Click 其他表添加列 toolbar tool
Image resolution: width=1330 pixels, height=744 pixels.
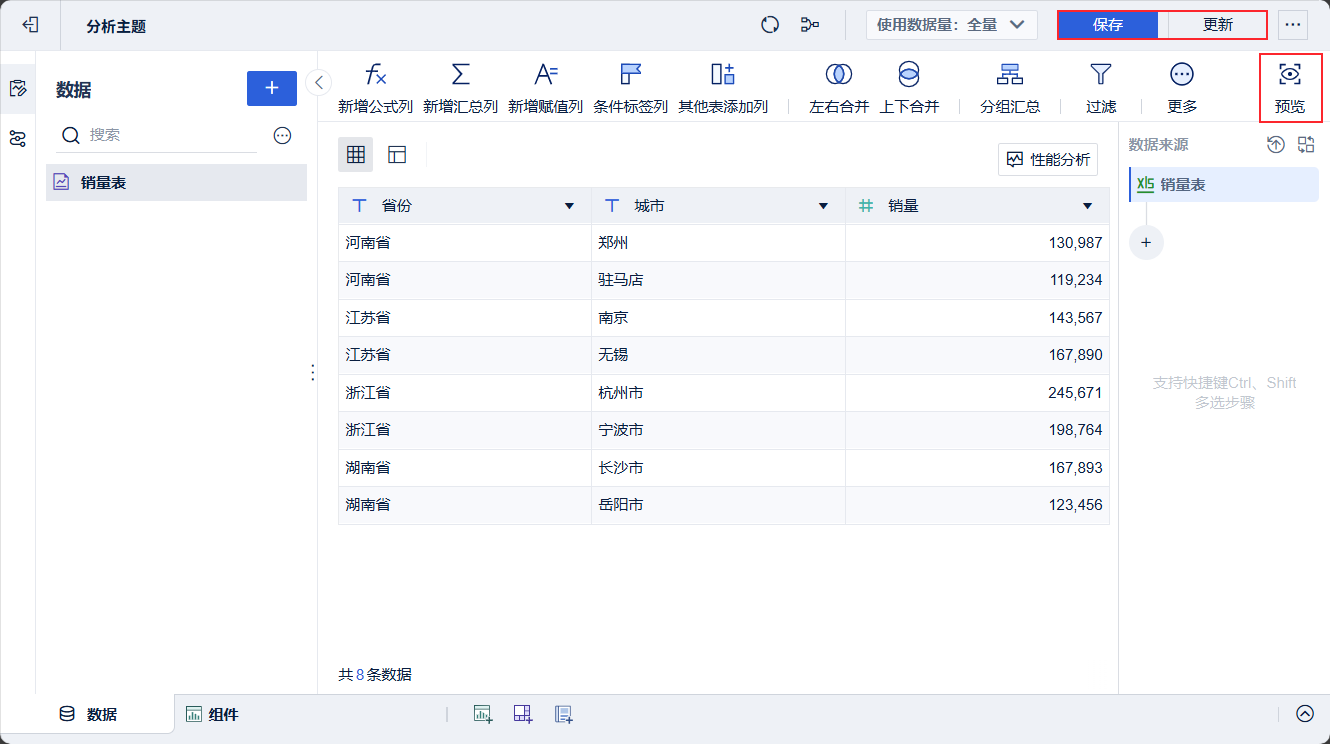coord(723,88)
